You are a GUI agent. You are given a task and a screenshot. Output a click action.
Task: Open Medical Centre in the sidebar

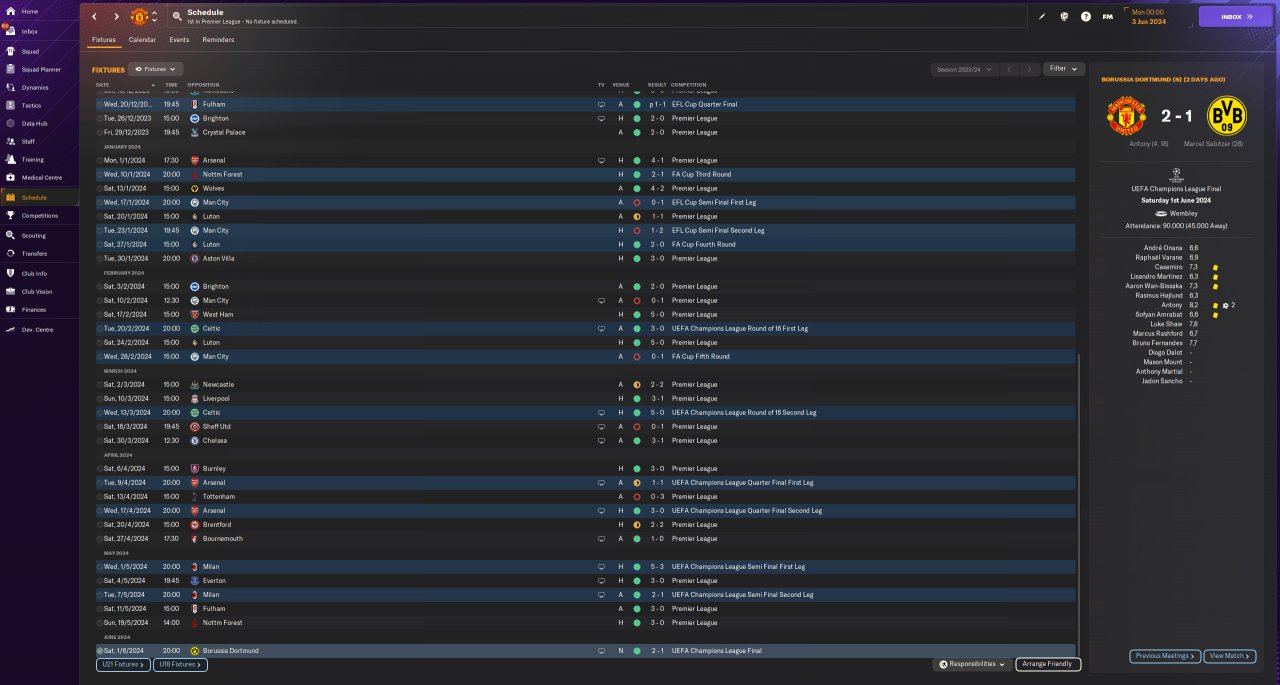coord(41,177)
